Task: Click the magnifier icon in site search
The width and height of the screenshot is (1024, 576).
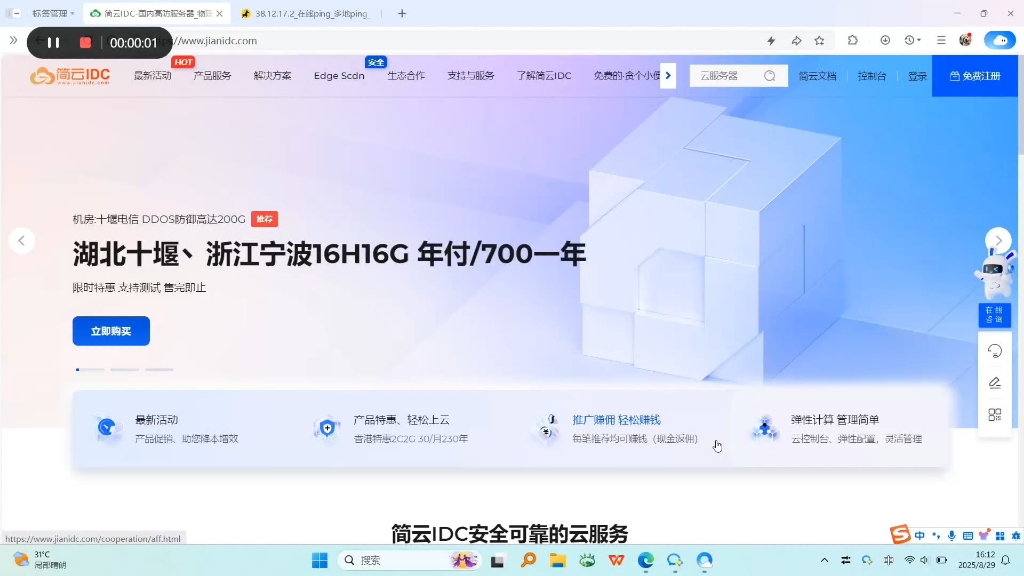Action: (x=770, y=76)
